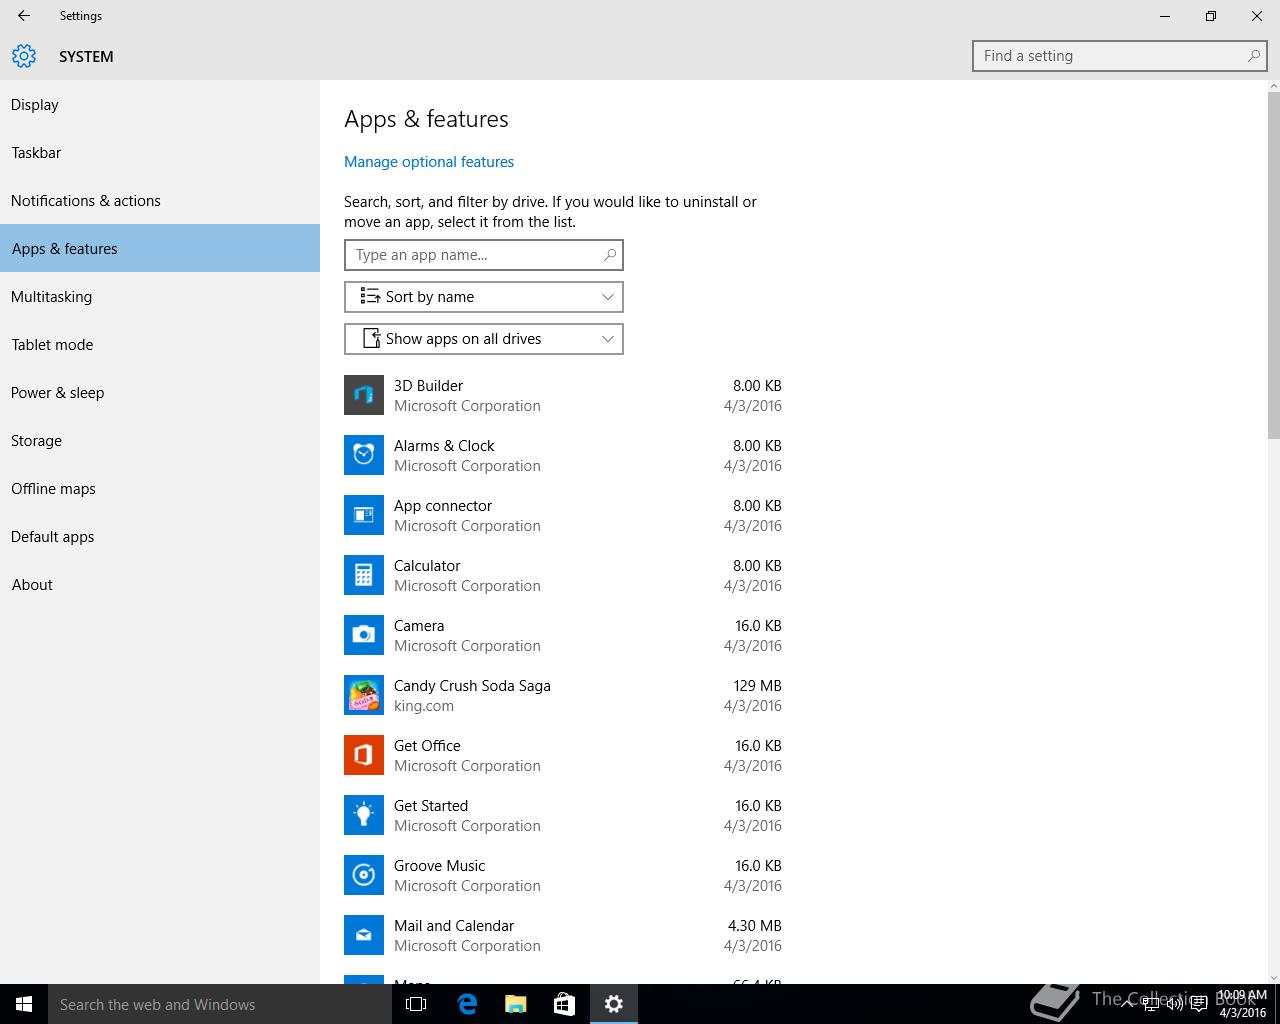
Task: Click the Camera app icon
Action: coord(364,635)
